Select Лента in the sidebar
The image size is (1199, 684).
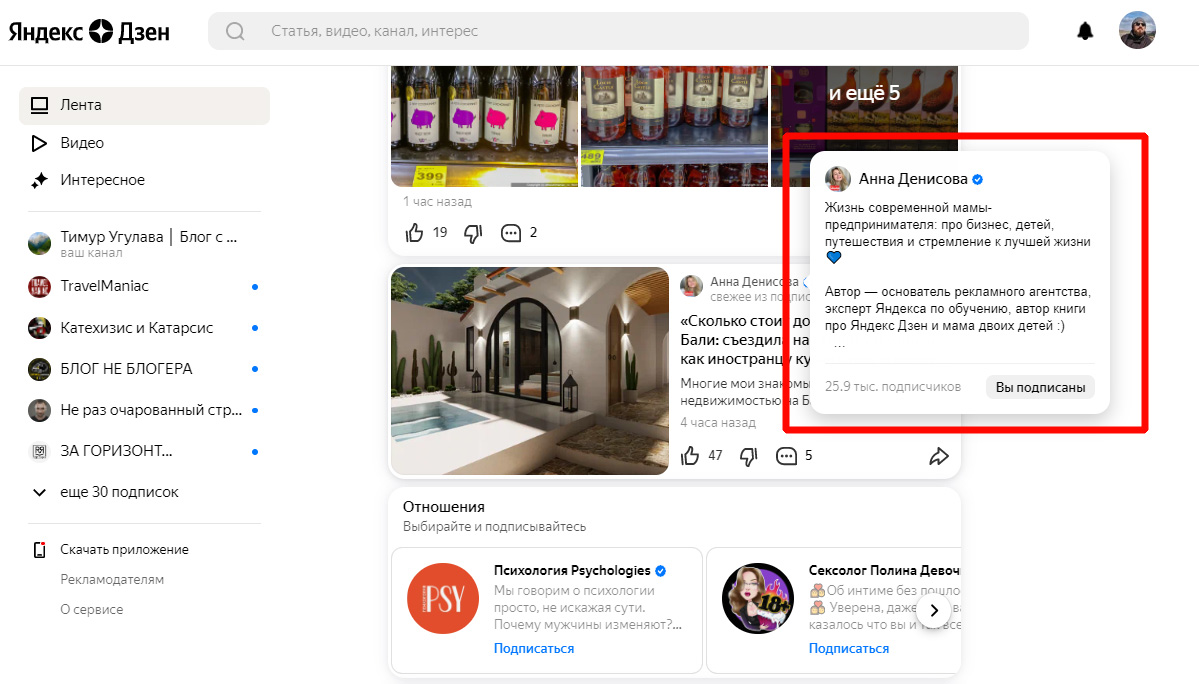pyautogui.click(x=145, y=105)
